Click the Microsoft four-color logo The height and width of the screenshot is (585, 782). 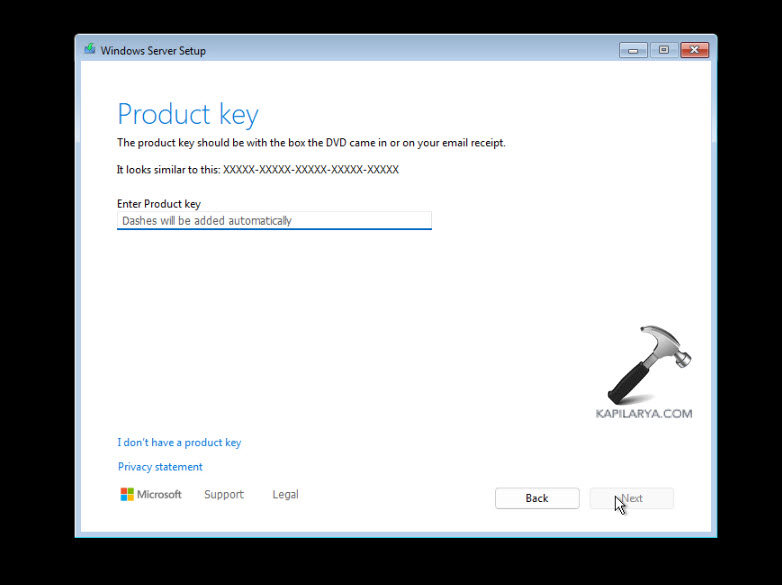pyautogui.click(x=127, y=494)
